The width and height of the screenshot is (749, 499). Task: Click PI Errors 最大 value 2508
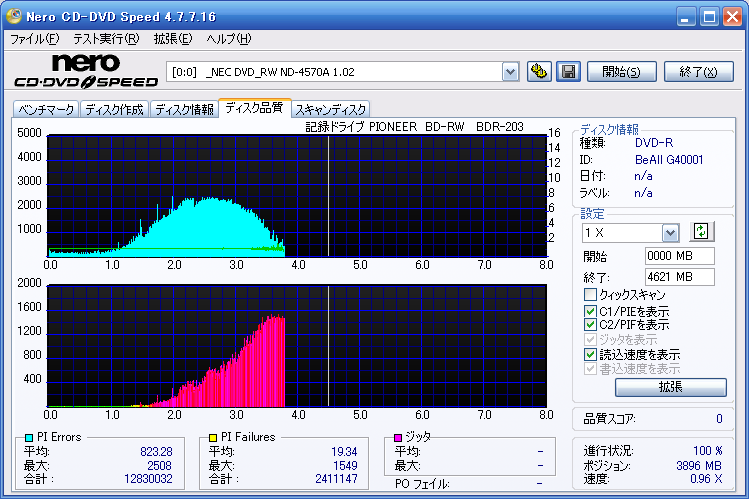(159, 466)
